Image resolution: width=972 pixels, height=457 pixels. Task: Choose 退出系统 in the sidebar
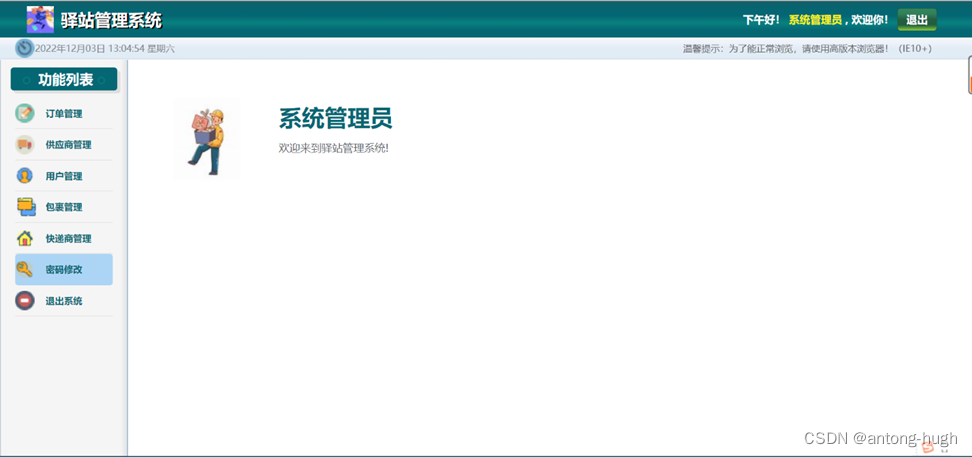(x=64, y=301)
